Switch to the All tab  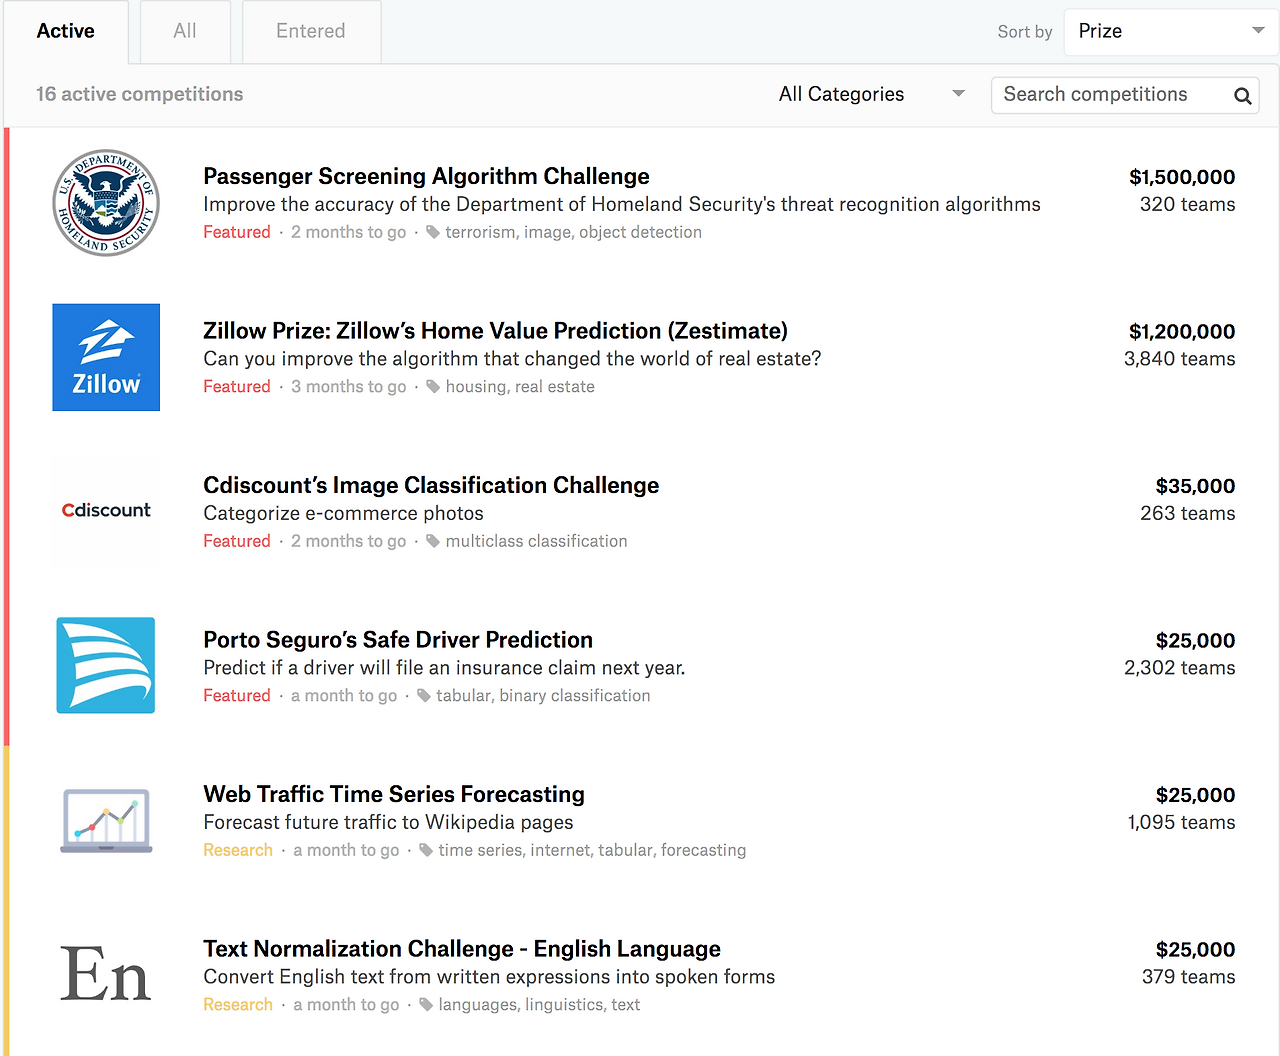185,32
